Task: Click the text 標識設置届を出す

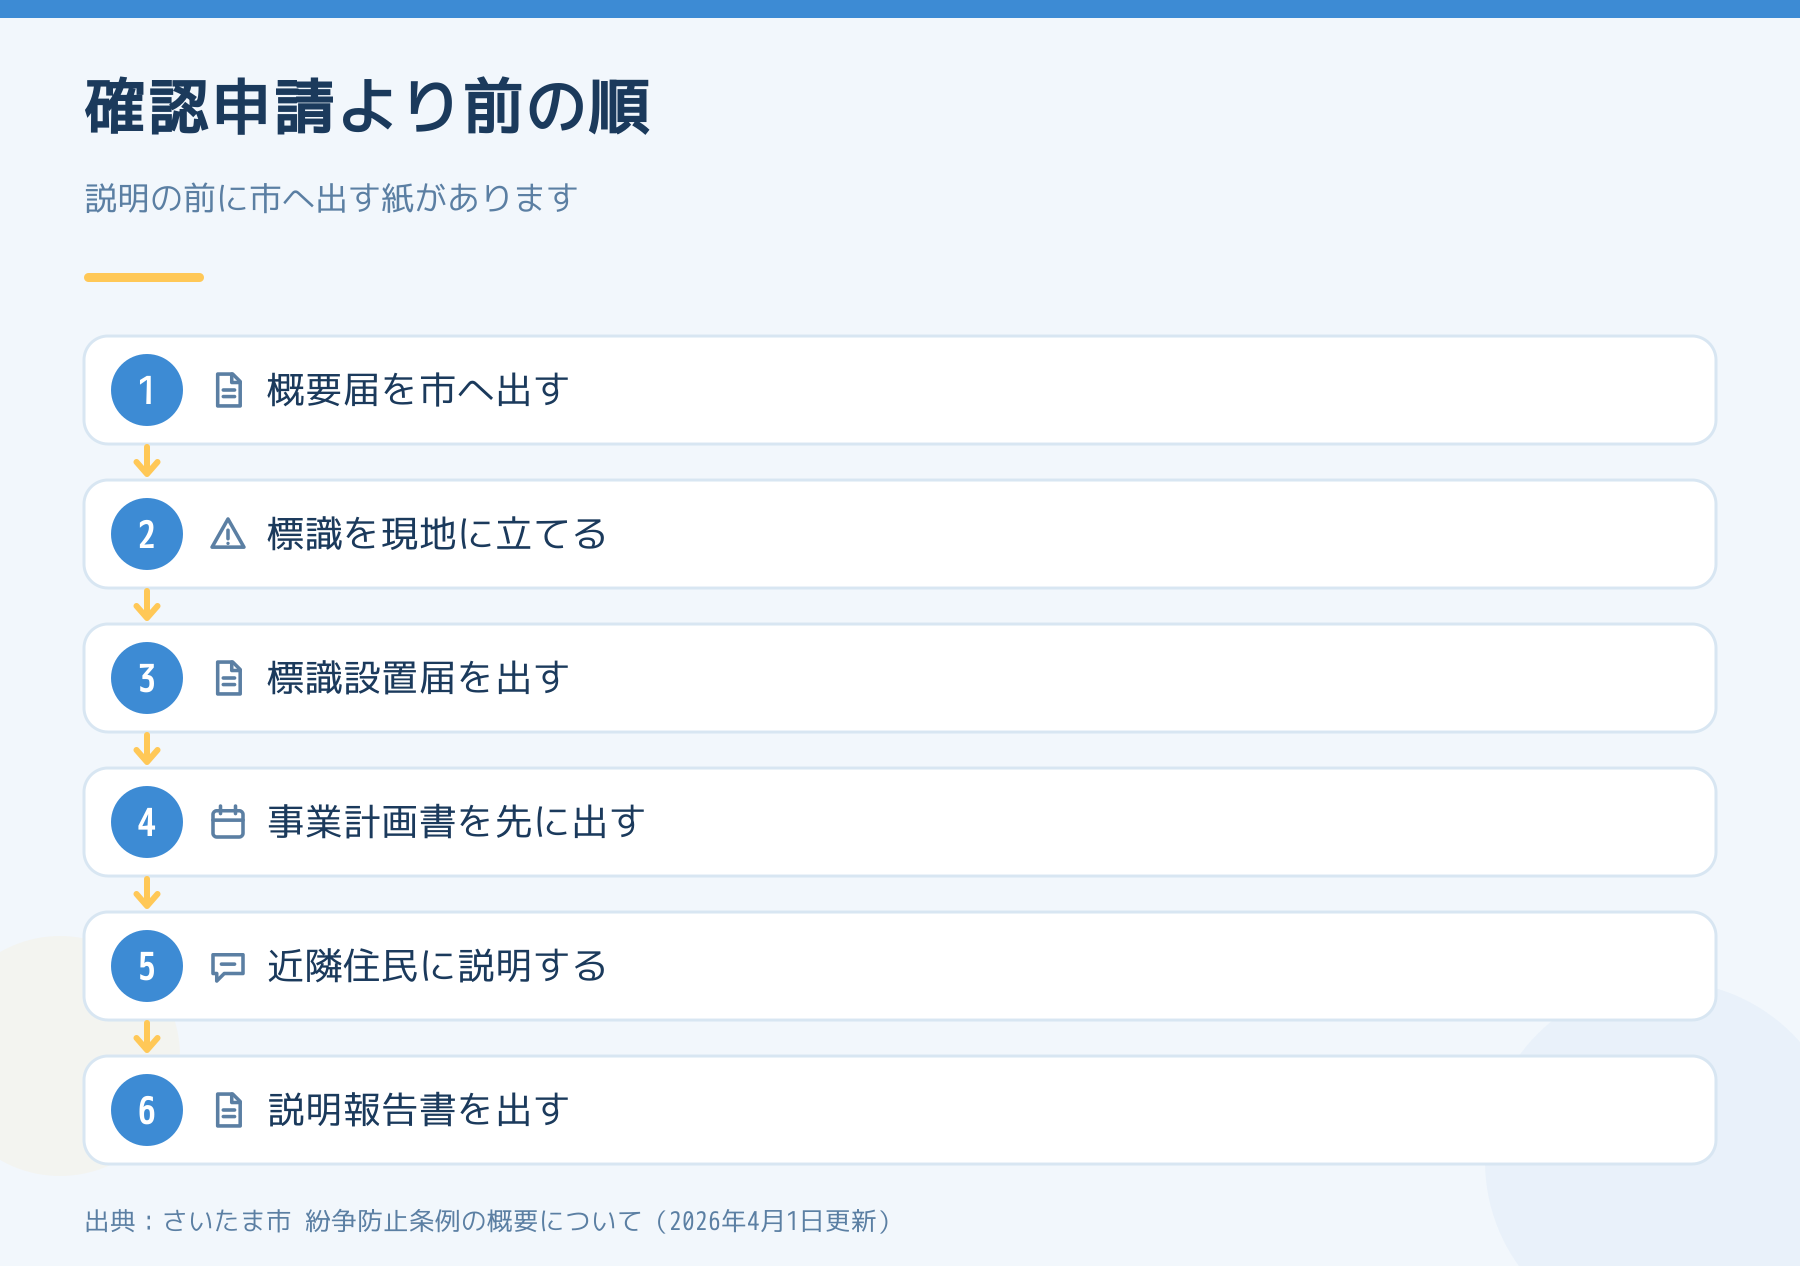Action: pyautogui.click(x=418, y=678)
